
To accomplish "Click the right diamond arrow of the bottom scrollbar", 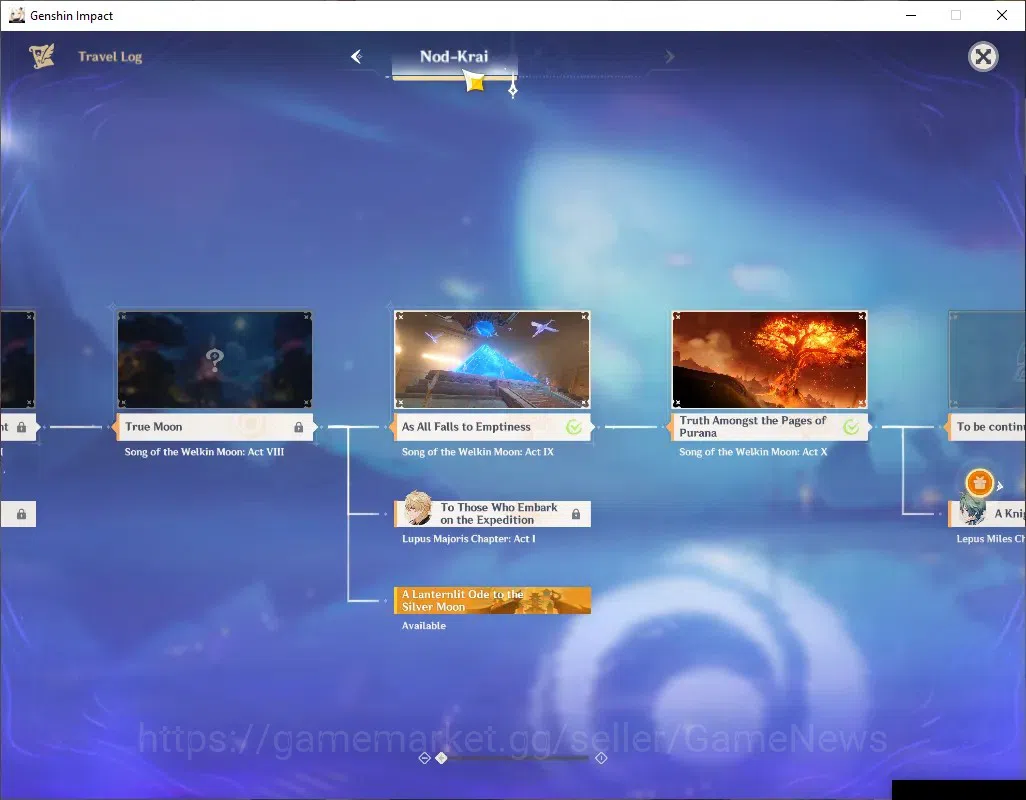I will pyautogui.click(x=601, y=758).
